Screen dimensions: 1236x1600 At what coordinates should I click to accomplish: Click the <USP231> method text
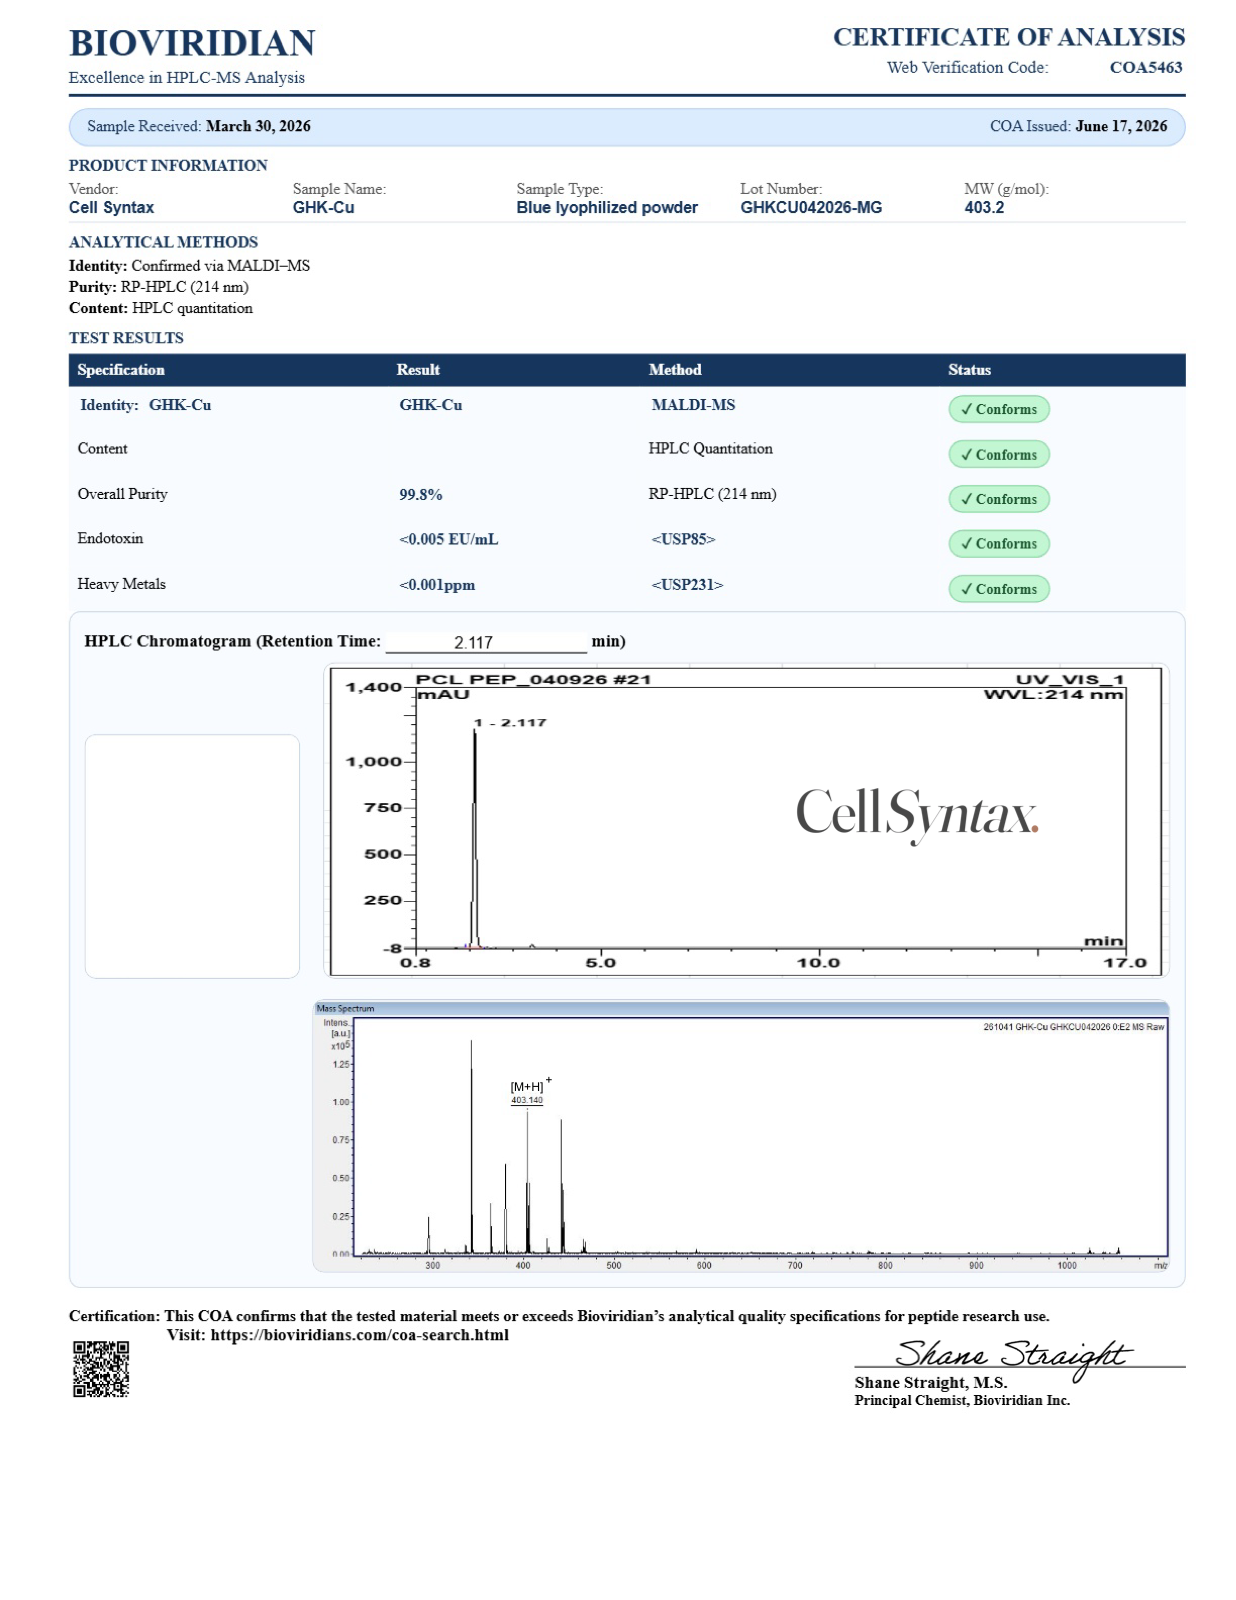[687, 585]
